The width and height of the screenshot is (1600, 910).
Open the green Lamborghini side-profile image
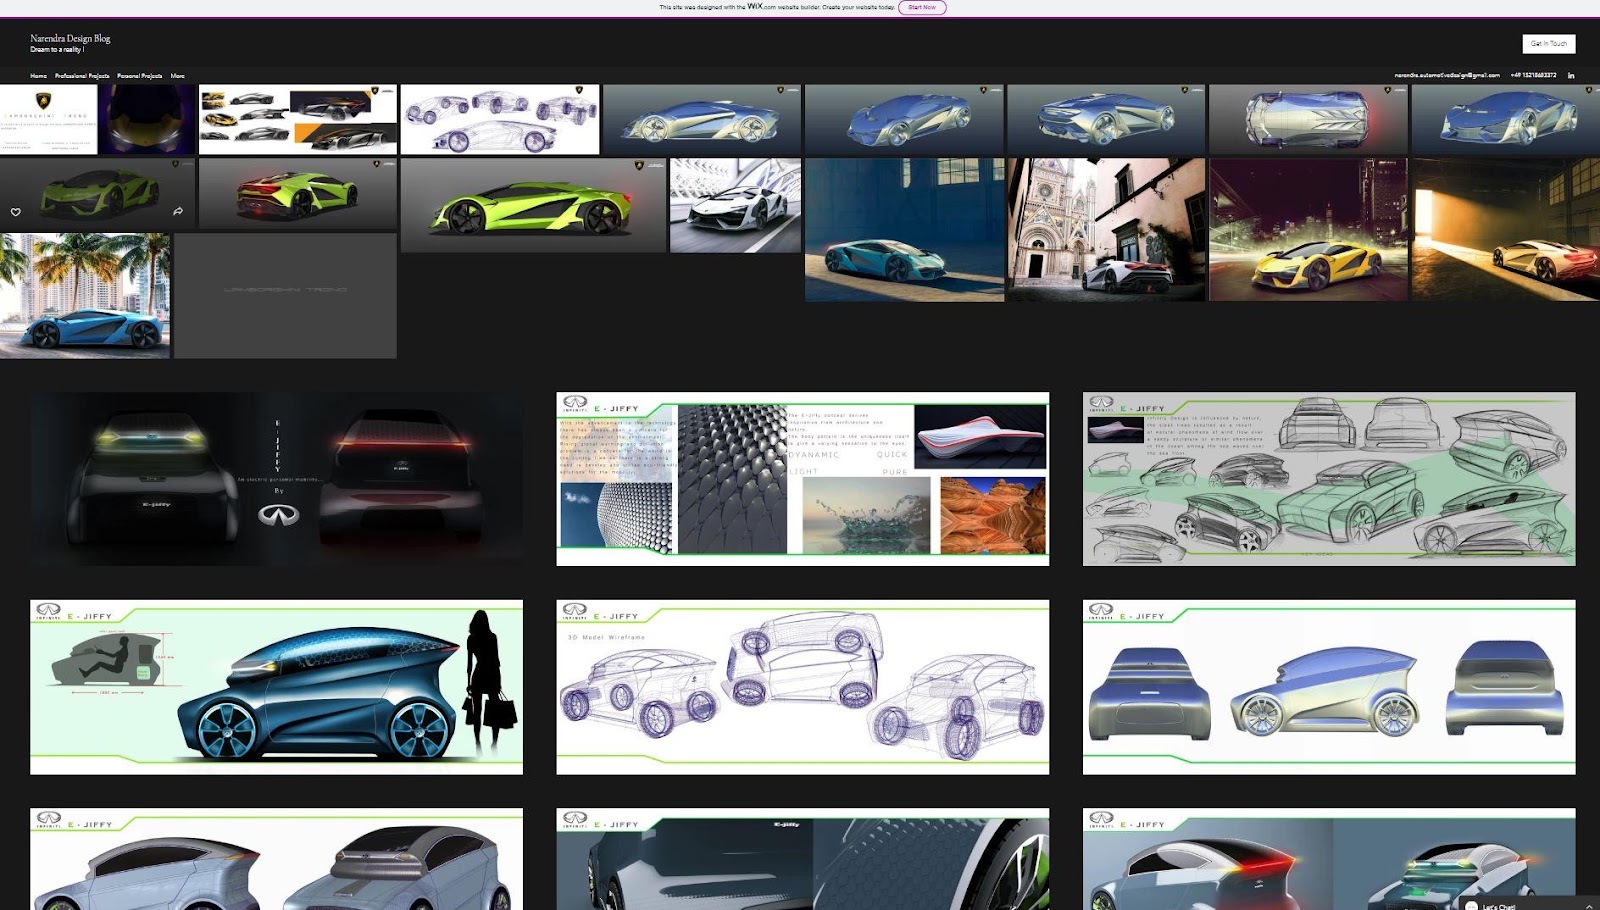point(533,205)
